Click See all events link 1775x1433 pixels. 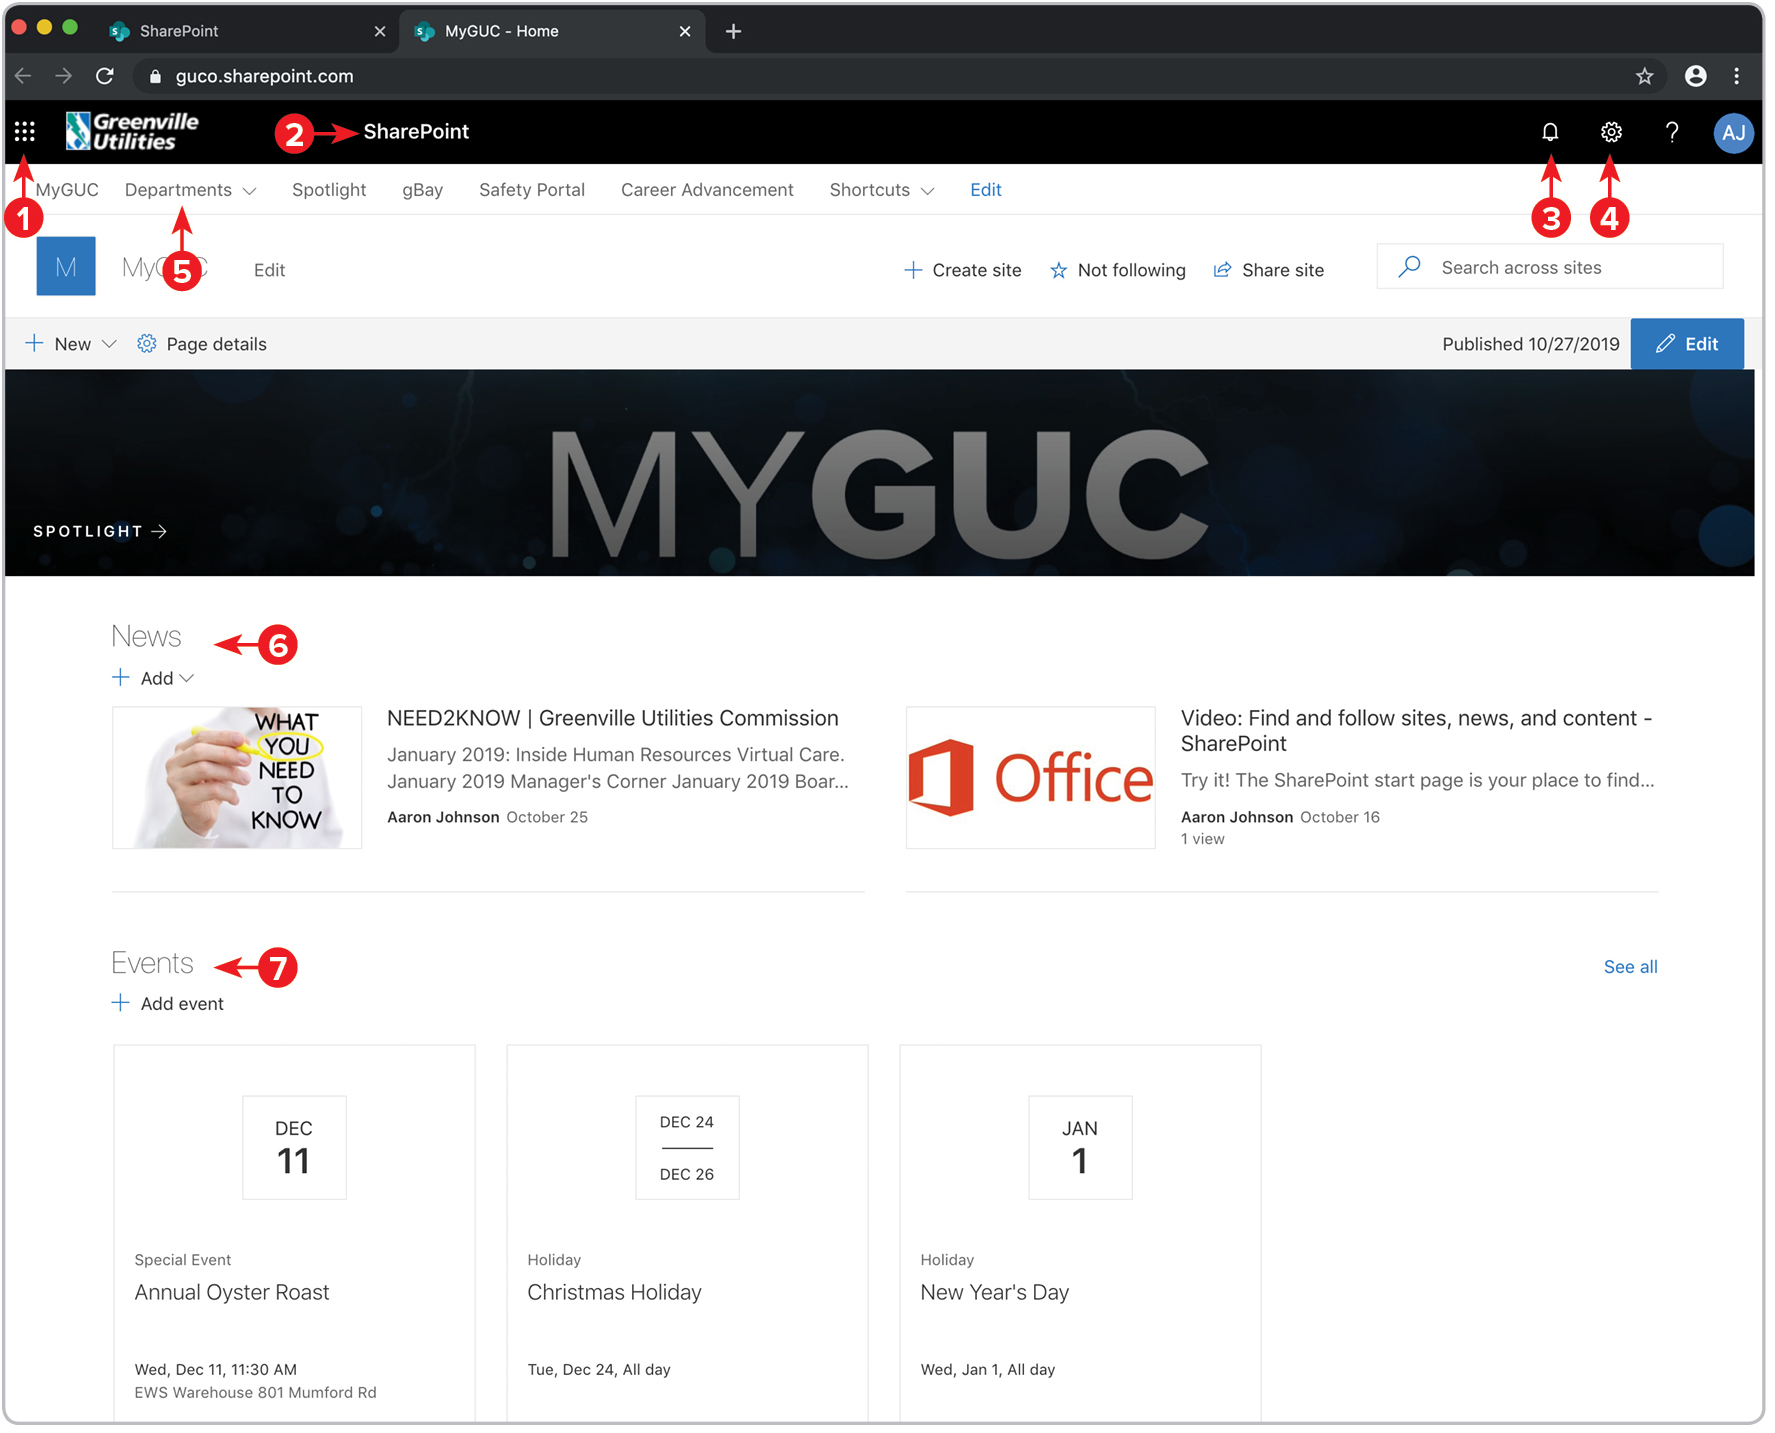pos(1630,967)
